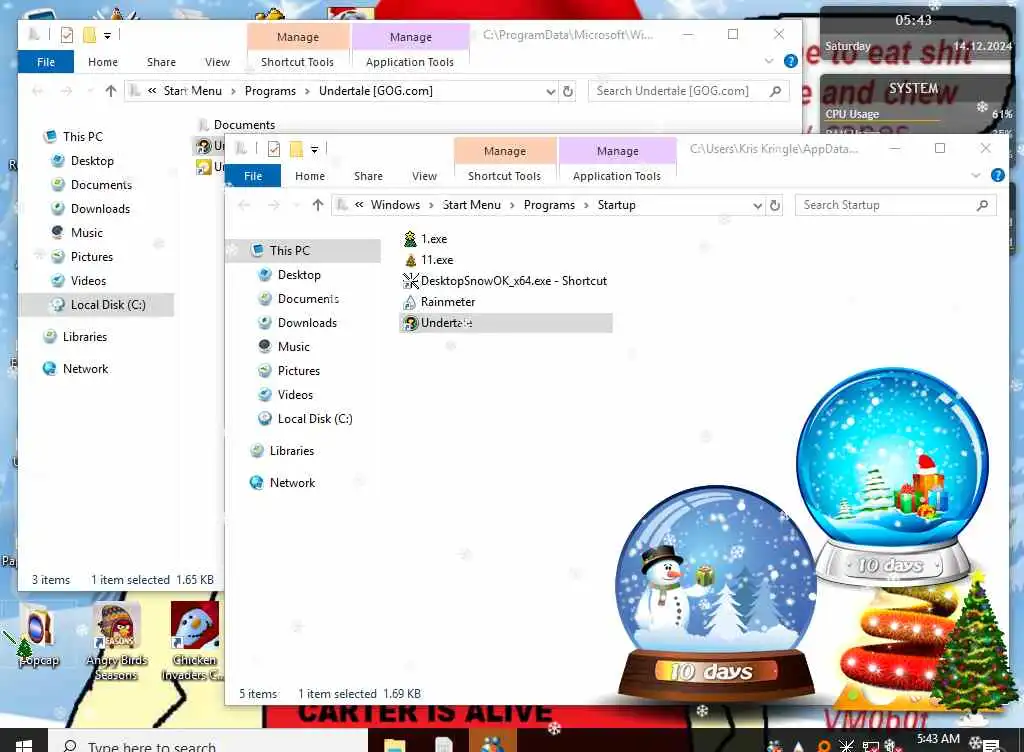Select DesktopSnowOK_x64.exe shortcut icon
1024x752 pixels.
pos(410,281)
